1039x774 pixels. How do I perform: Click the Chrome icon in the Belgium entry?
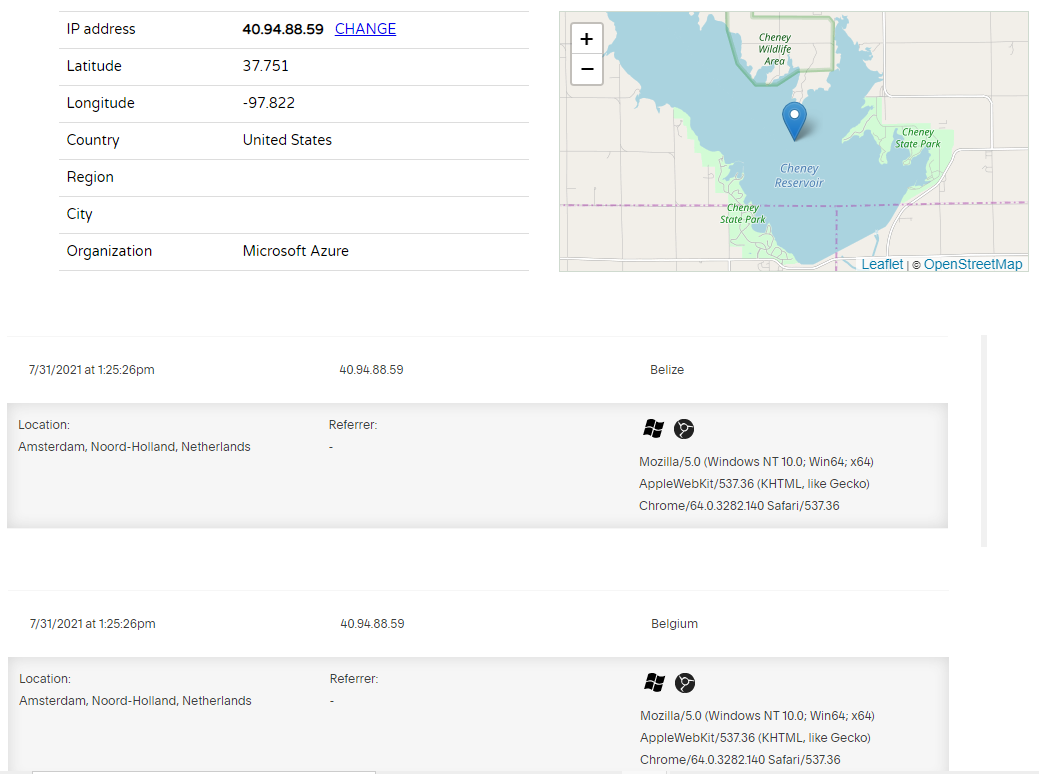coord(684,683)
